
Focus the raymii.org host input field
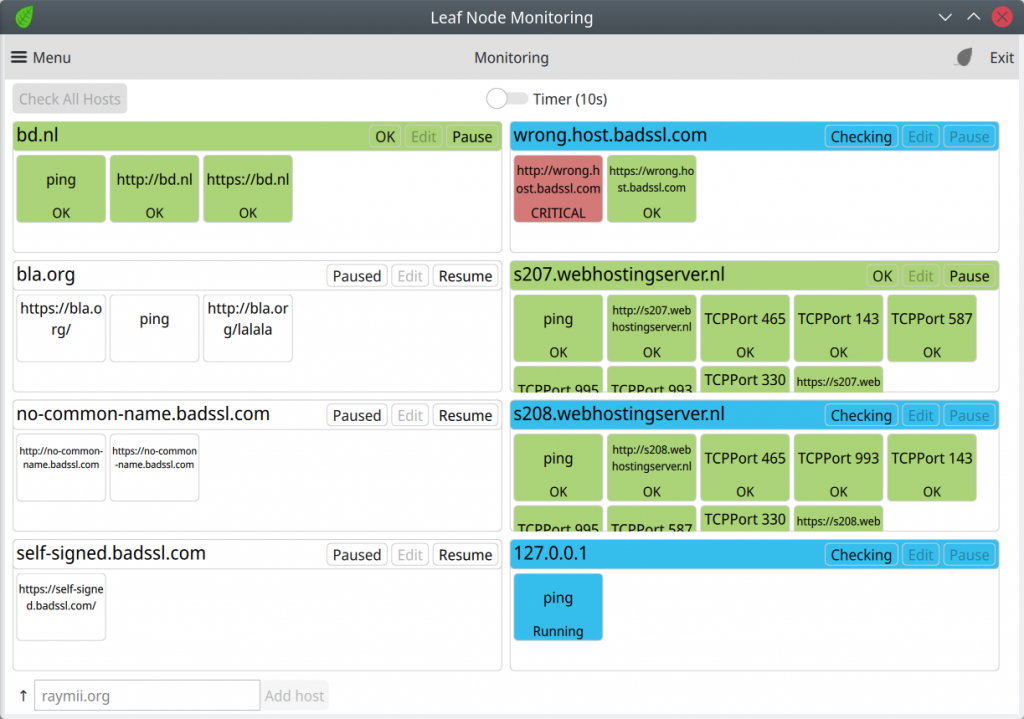[x=147, y=695]
